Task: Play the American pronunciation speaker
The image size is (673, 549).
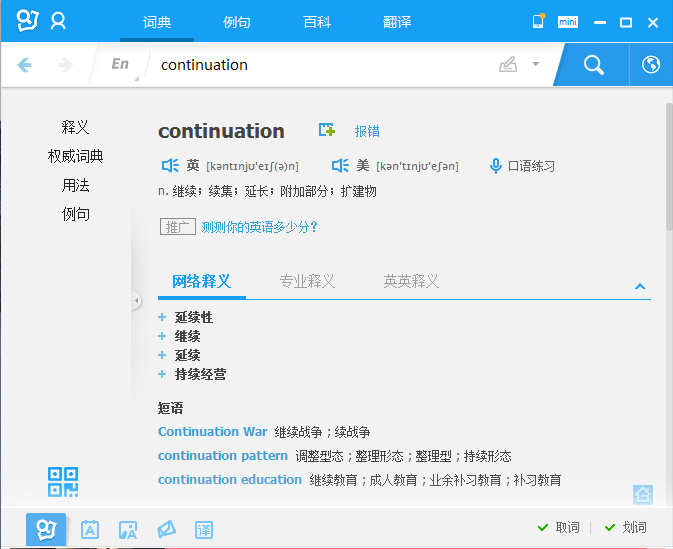Action: coord(340,165)
